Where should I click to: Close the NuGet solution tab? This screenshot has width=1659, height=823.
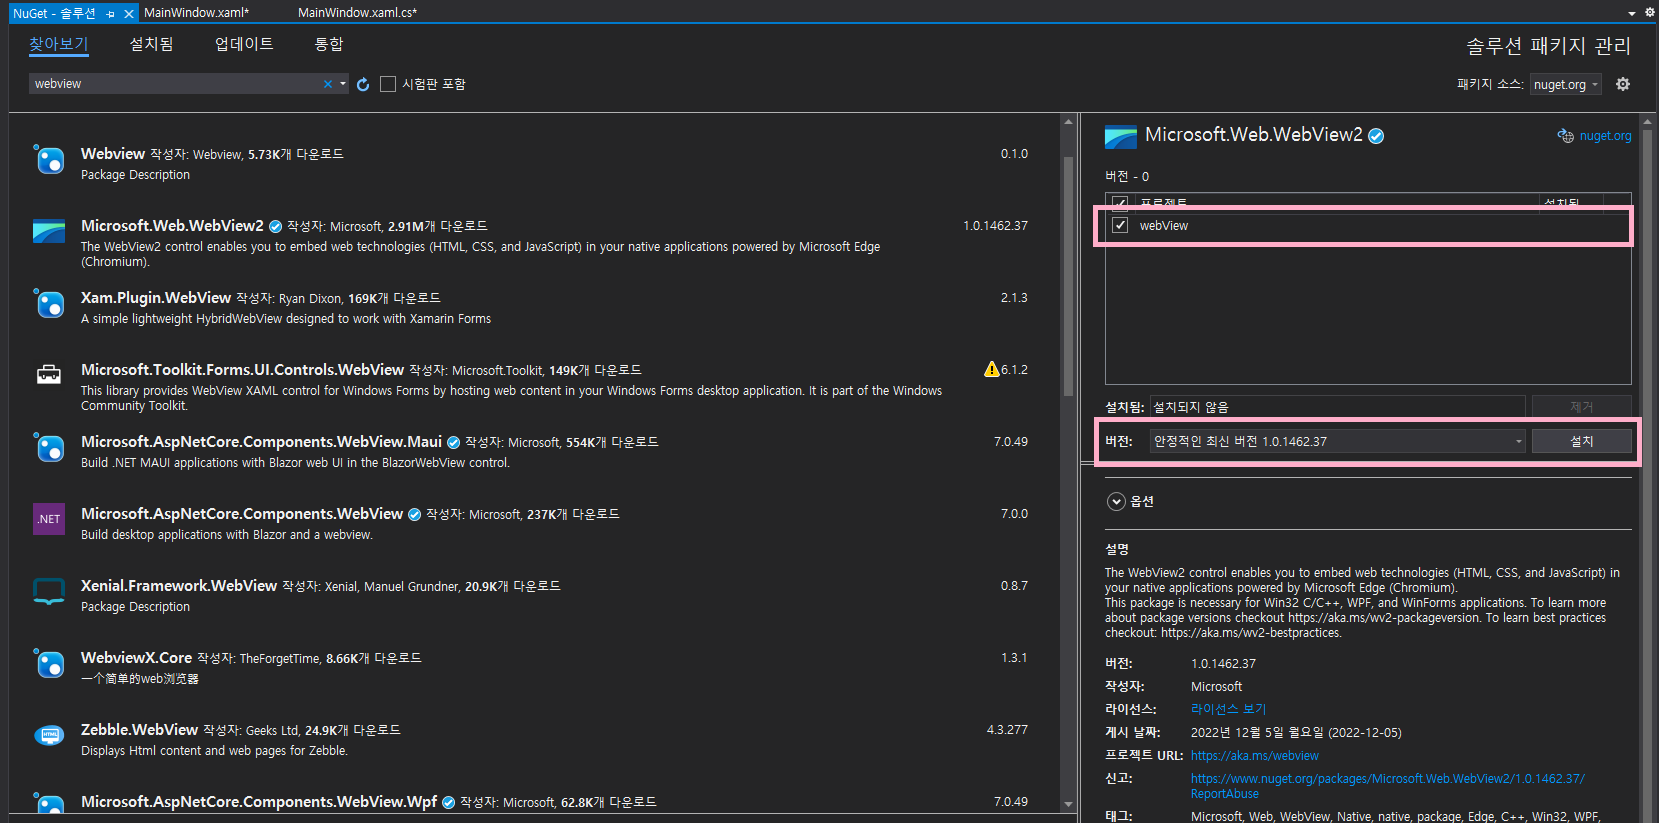click(128, 13)
